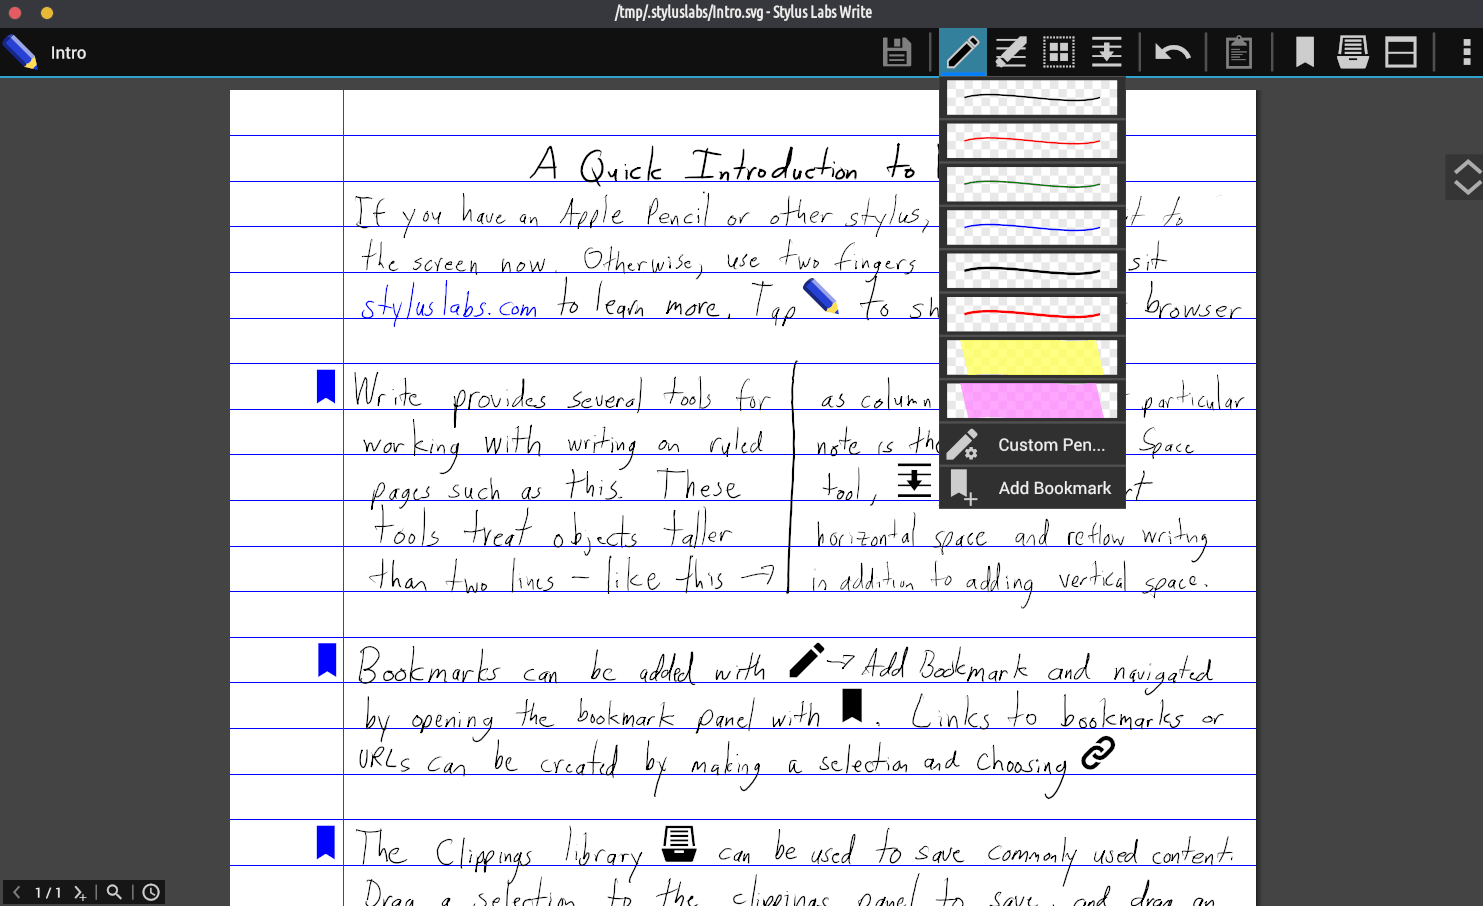The height and width of the screenshot is (906, 1483).
Task: Select the thin blue pen preset
Action: (1032, 227)
